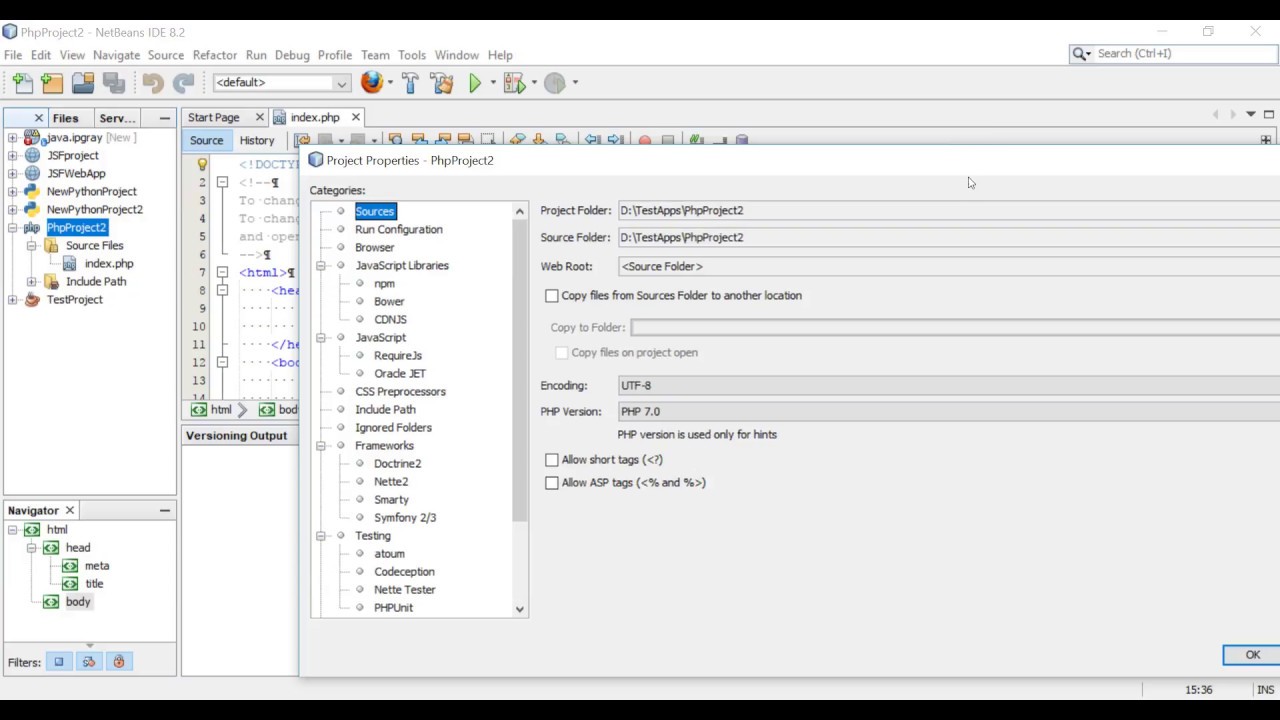Switch to the History view tab
This screenshot has height=720, width=1280.
coord(257,141)
